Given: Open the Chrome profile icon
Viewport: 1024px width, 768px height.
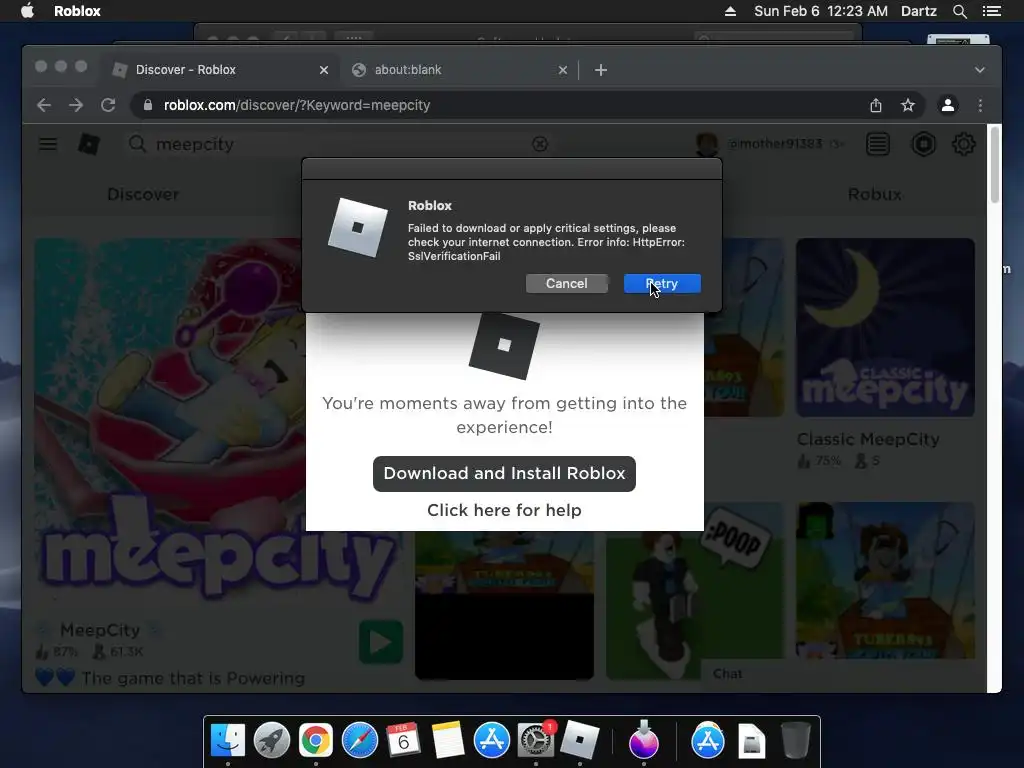Looking at the screenshot, I should coord(948,105).
